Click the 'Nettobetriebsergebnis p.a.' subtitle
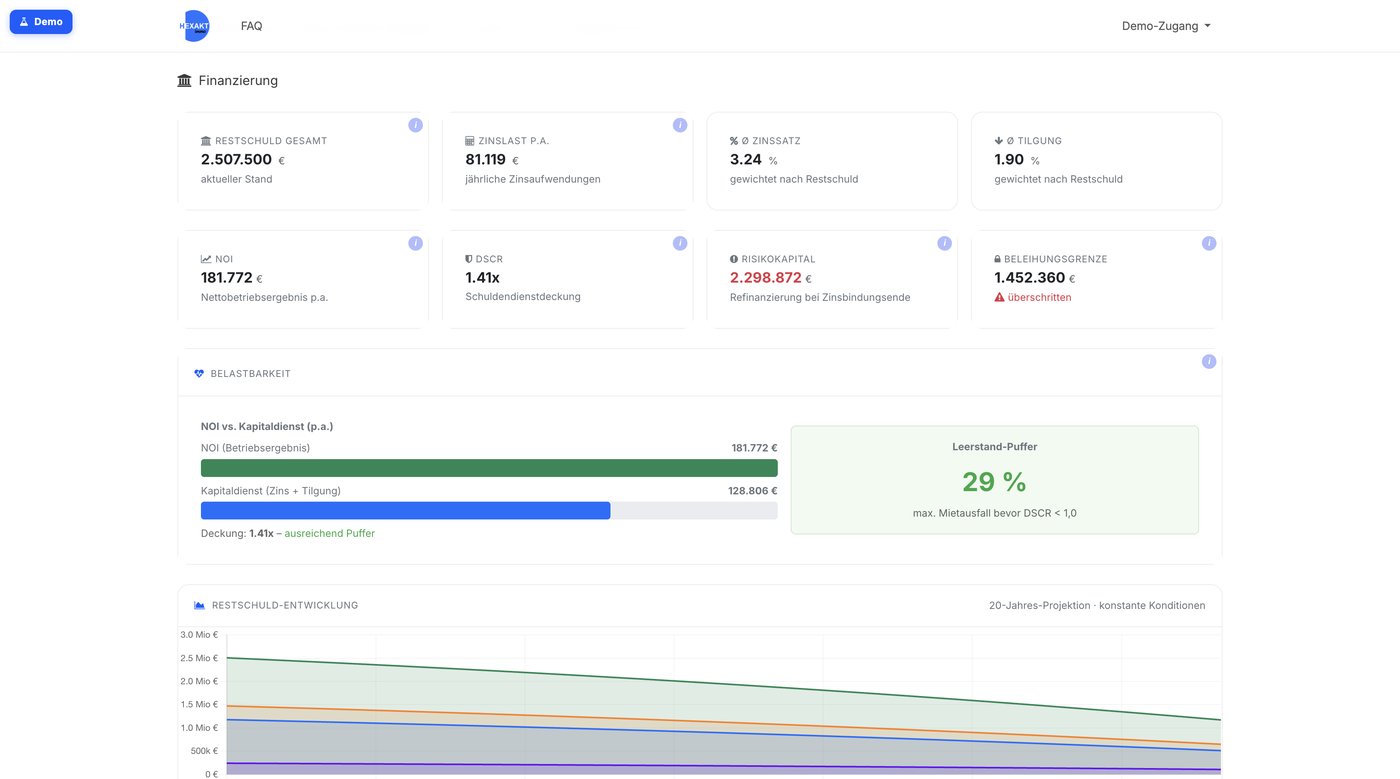The width and height of the screenshot is (1400, 779). click(265, 297)
